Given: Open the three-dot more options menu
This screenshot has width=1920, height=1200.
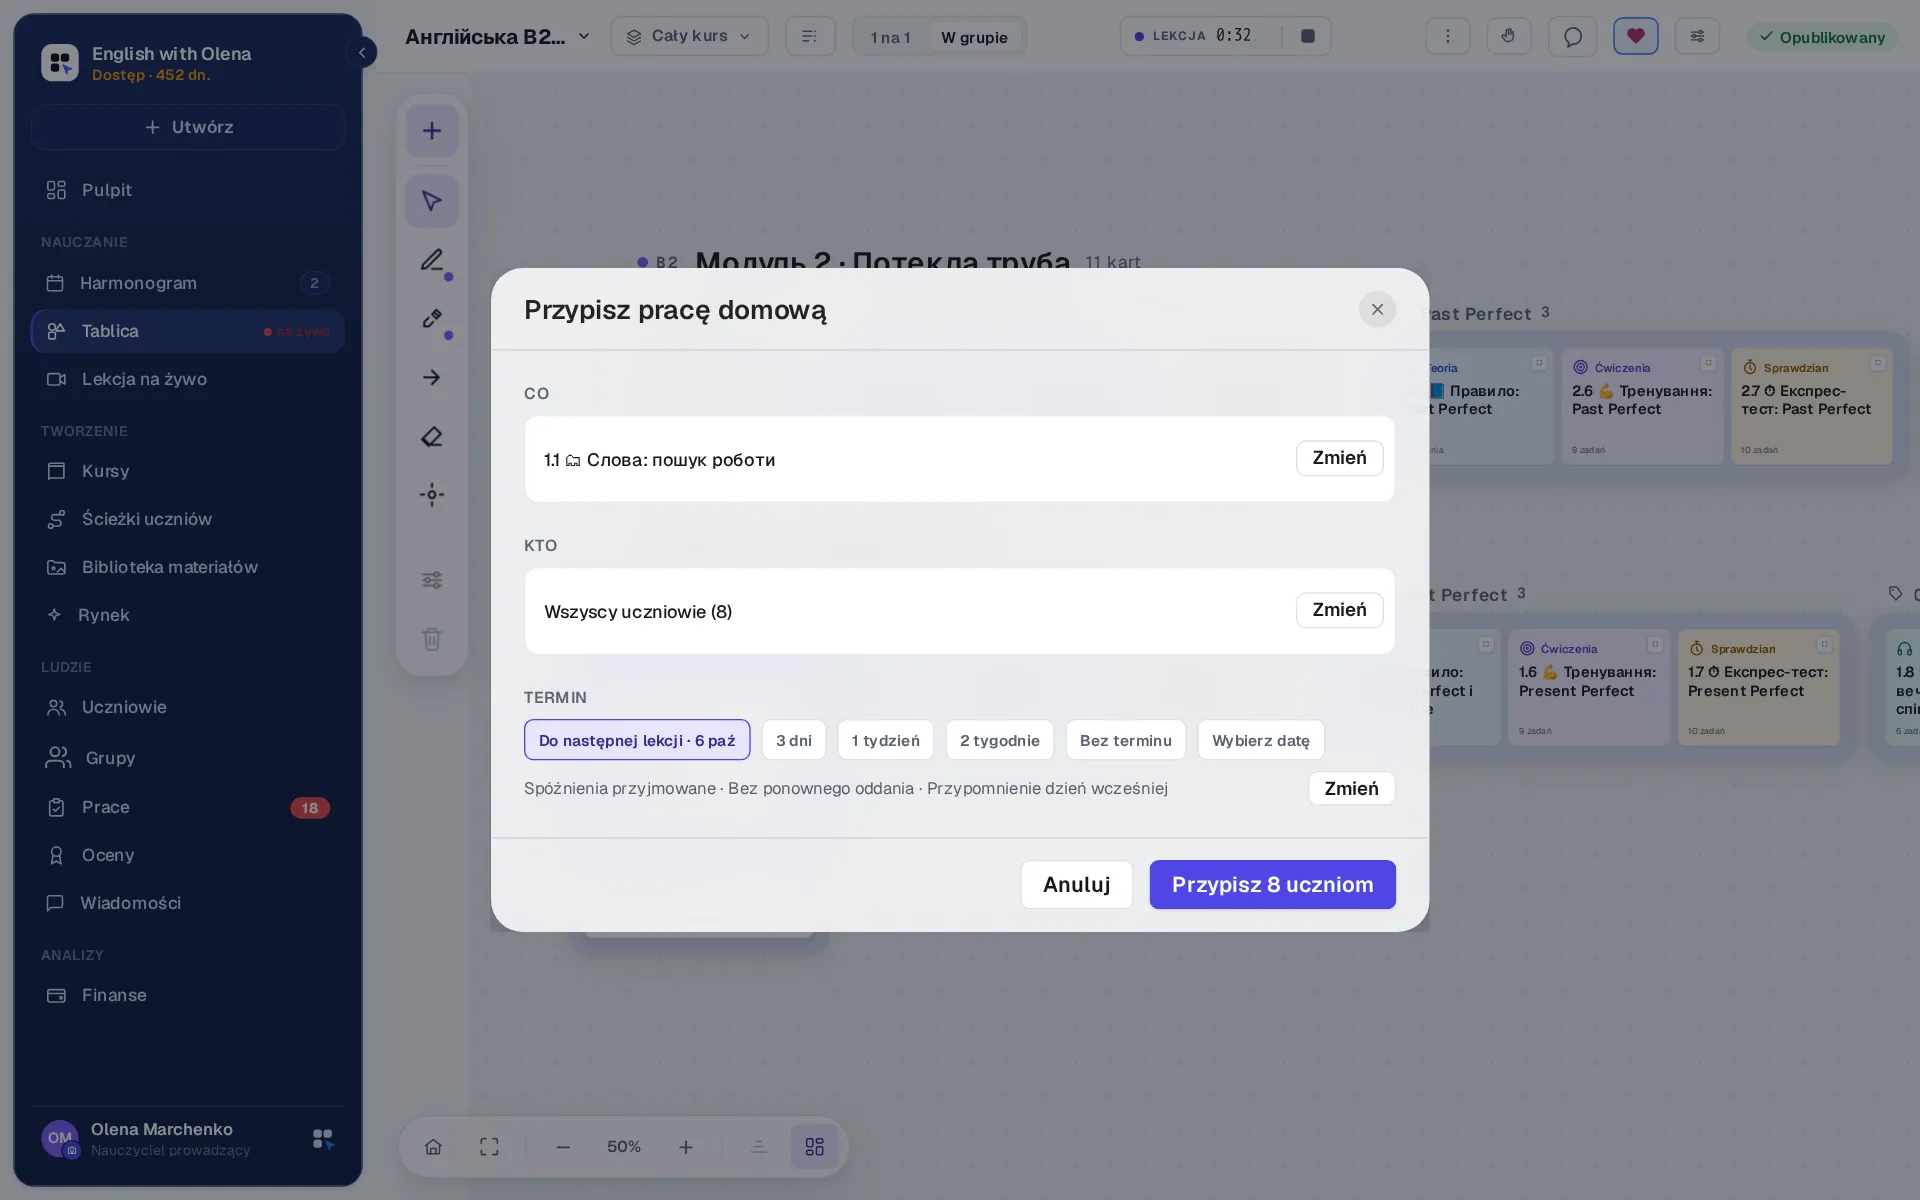Looking at the screenshot, I should [1447, 36].
